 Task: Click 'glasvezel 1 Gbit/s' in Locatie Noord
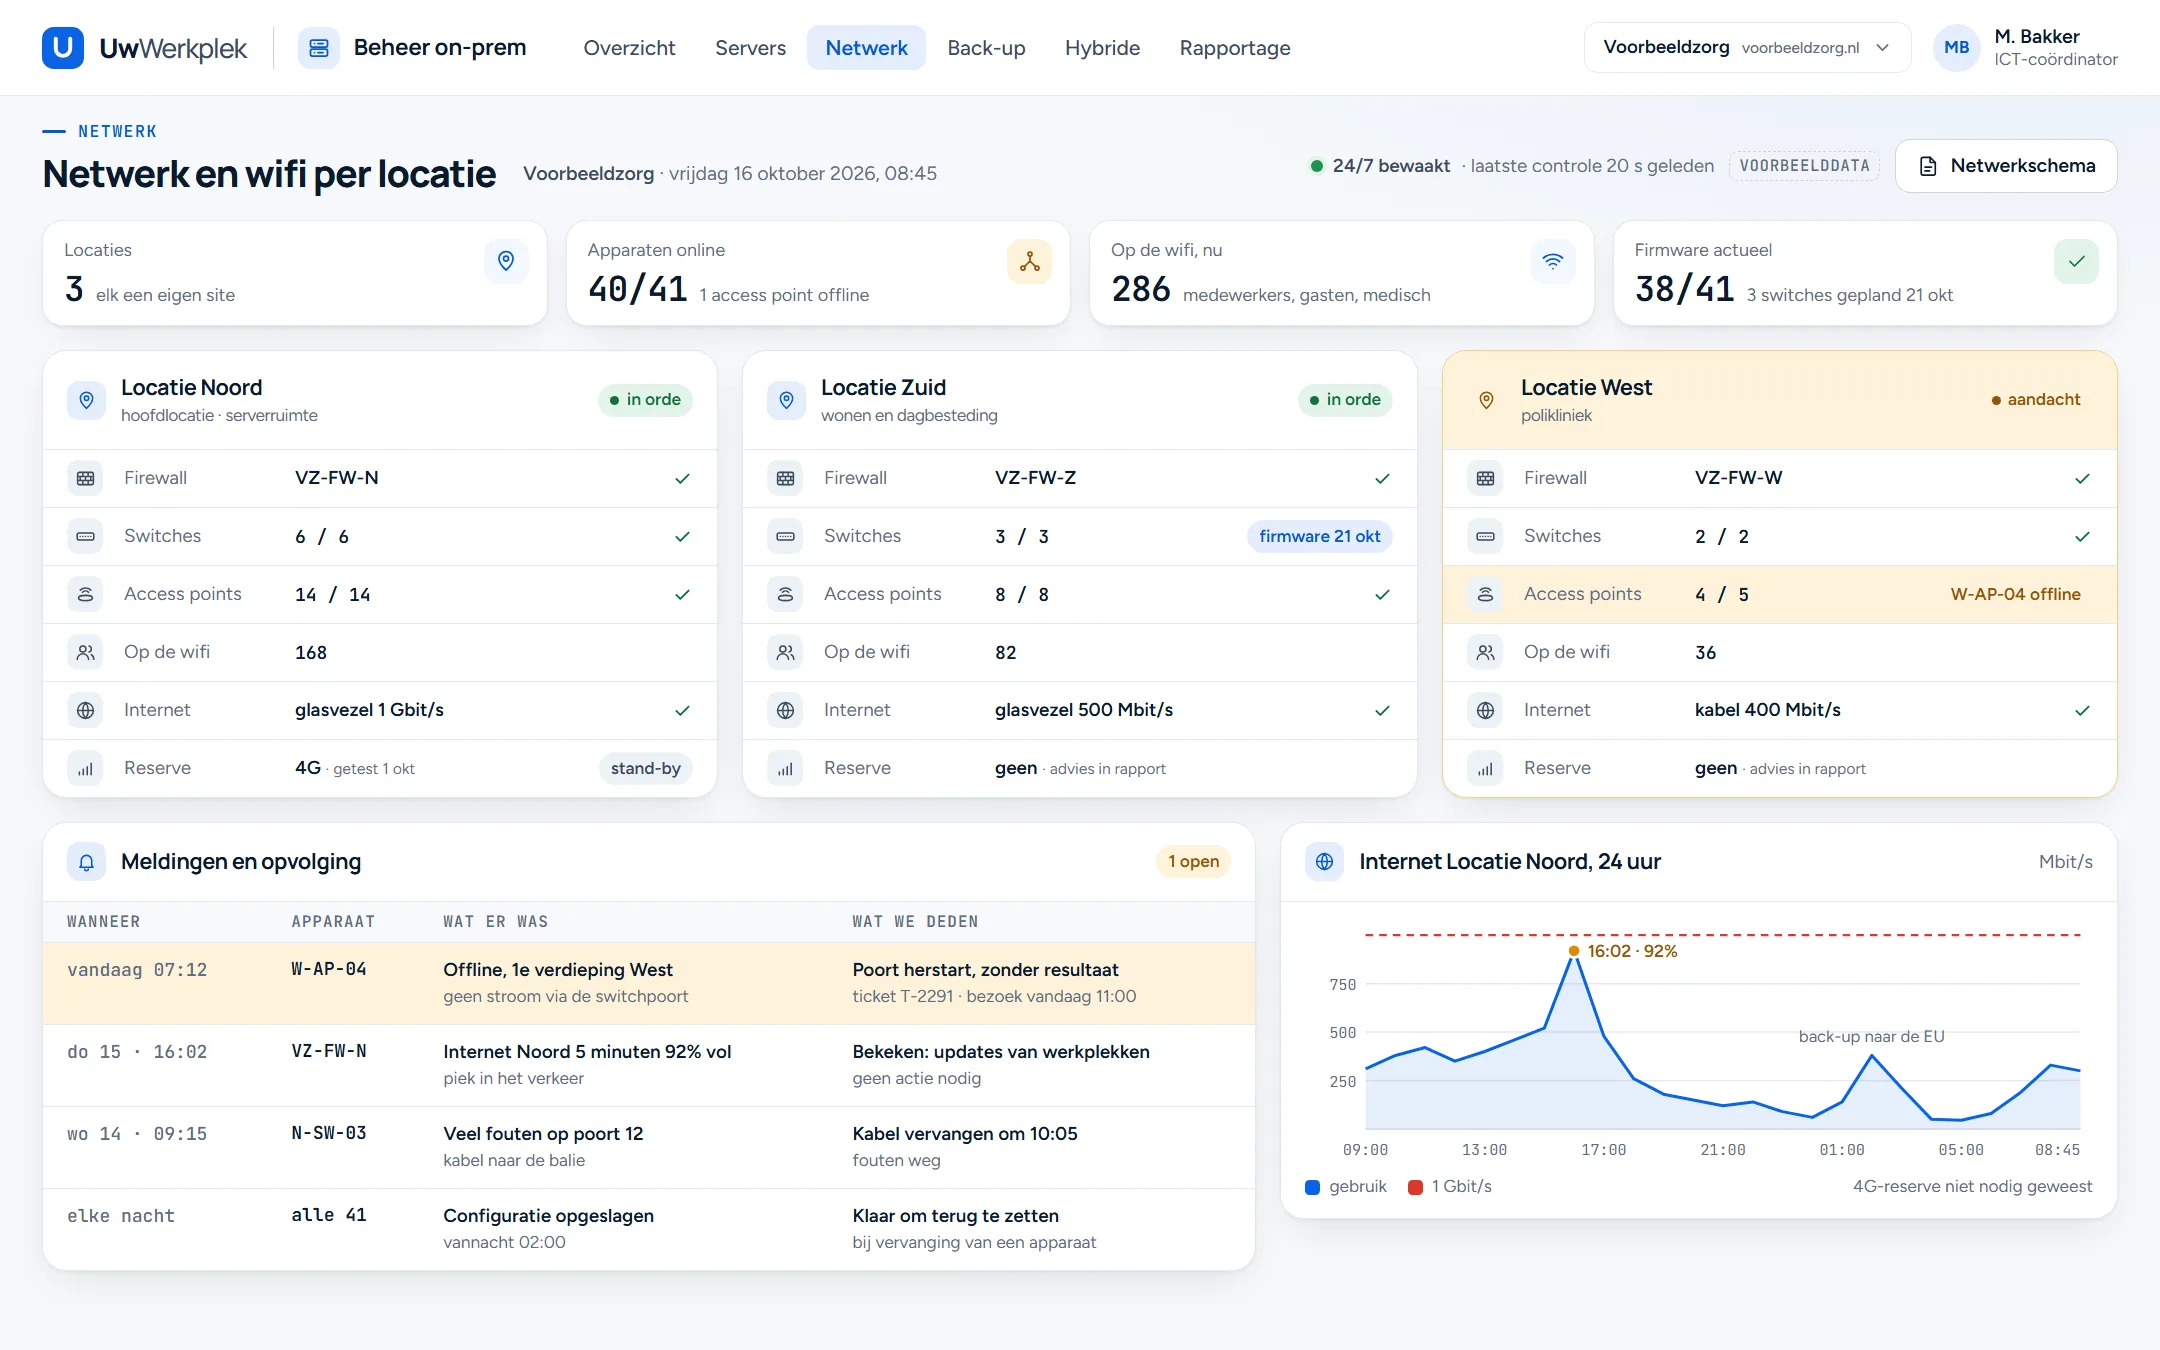click(x=369, y=710)
